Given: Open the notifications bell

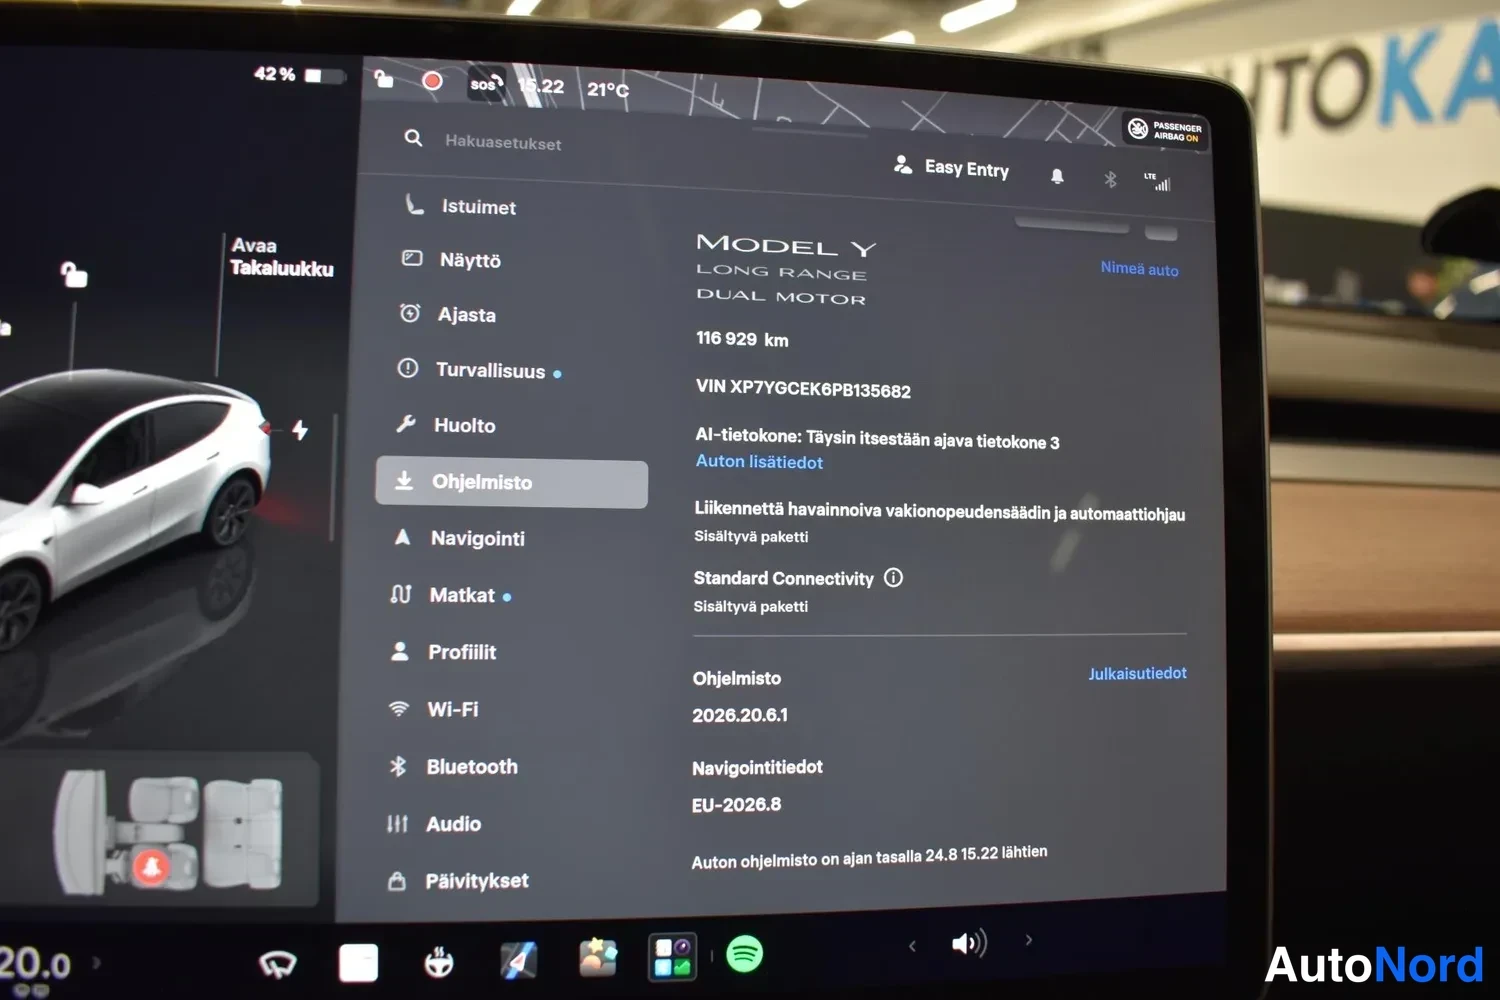Looking at the screenshot, I should (1057, 177).
